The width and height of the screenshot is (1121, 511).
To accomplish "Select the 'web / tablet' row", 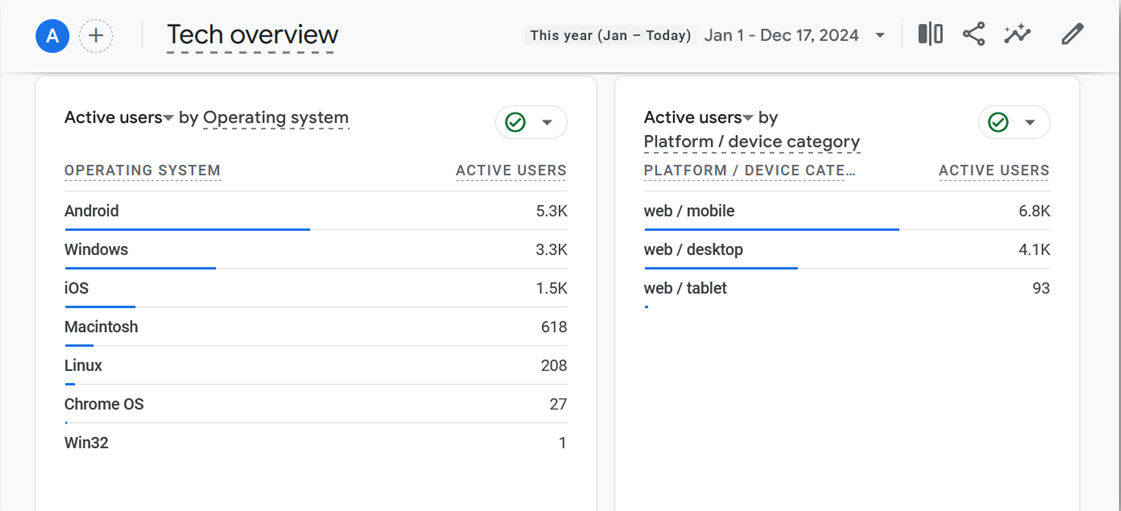I will (847, 289).
